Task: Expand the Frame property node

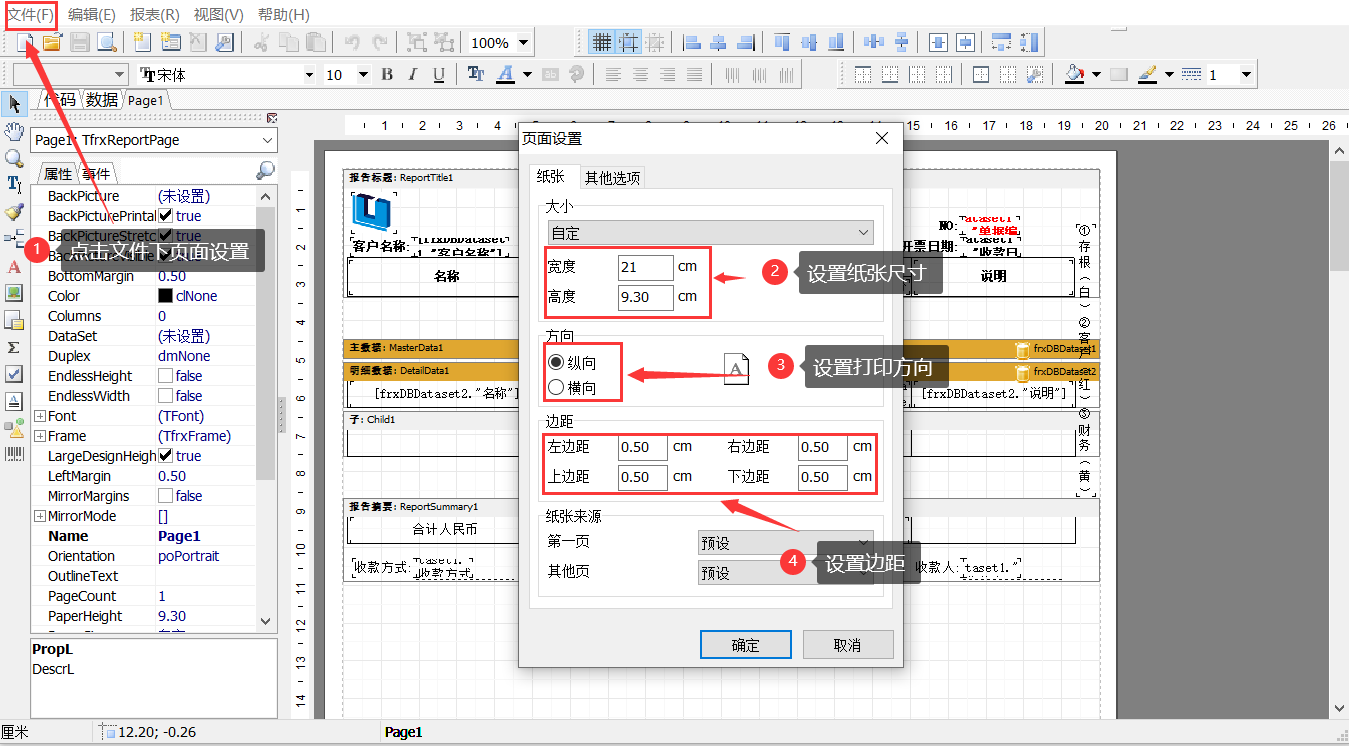Action: click(40, 436)
